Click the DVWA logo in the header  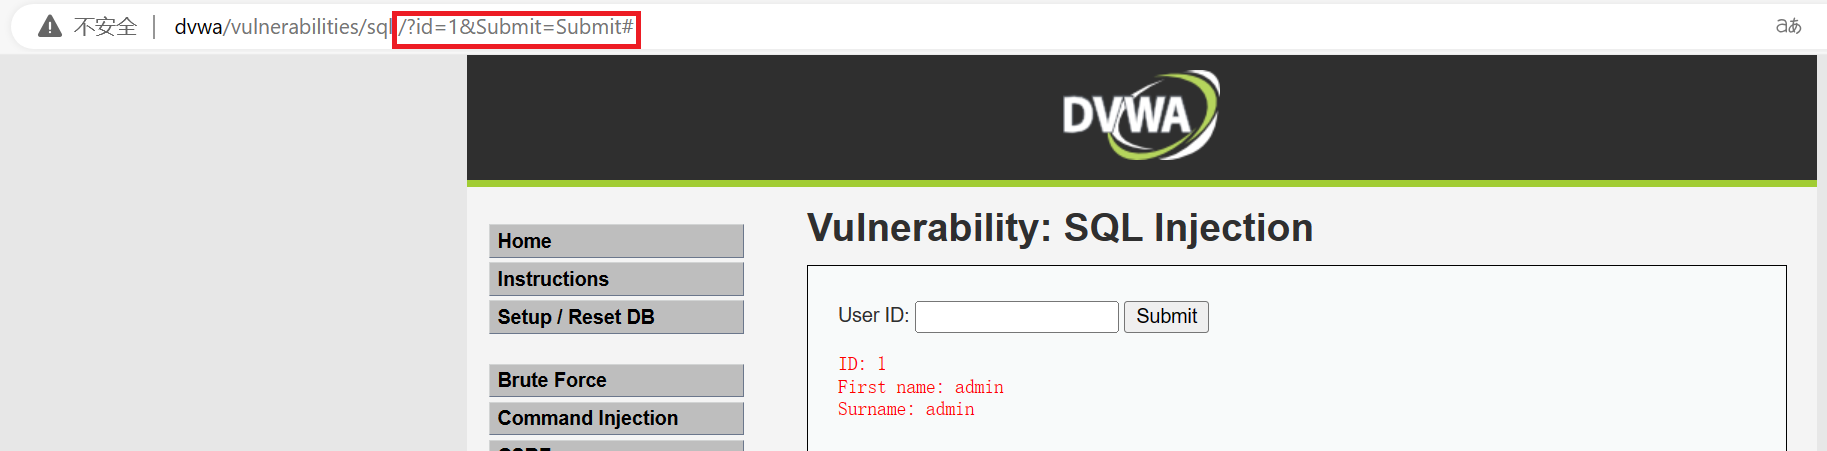[1140, 115]
